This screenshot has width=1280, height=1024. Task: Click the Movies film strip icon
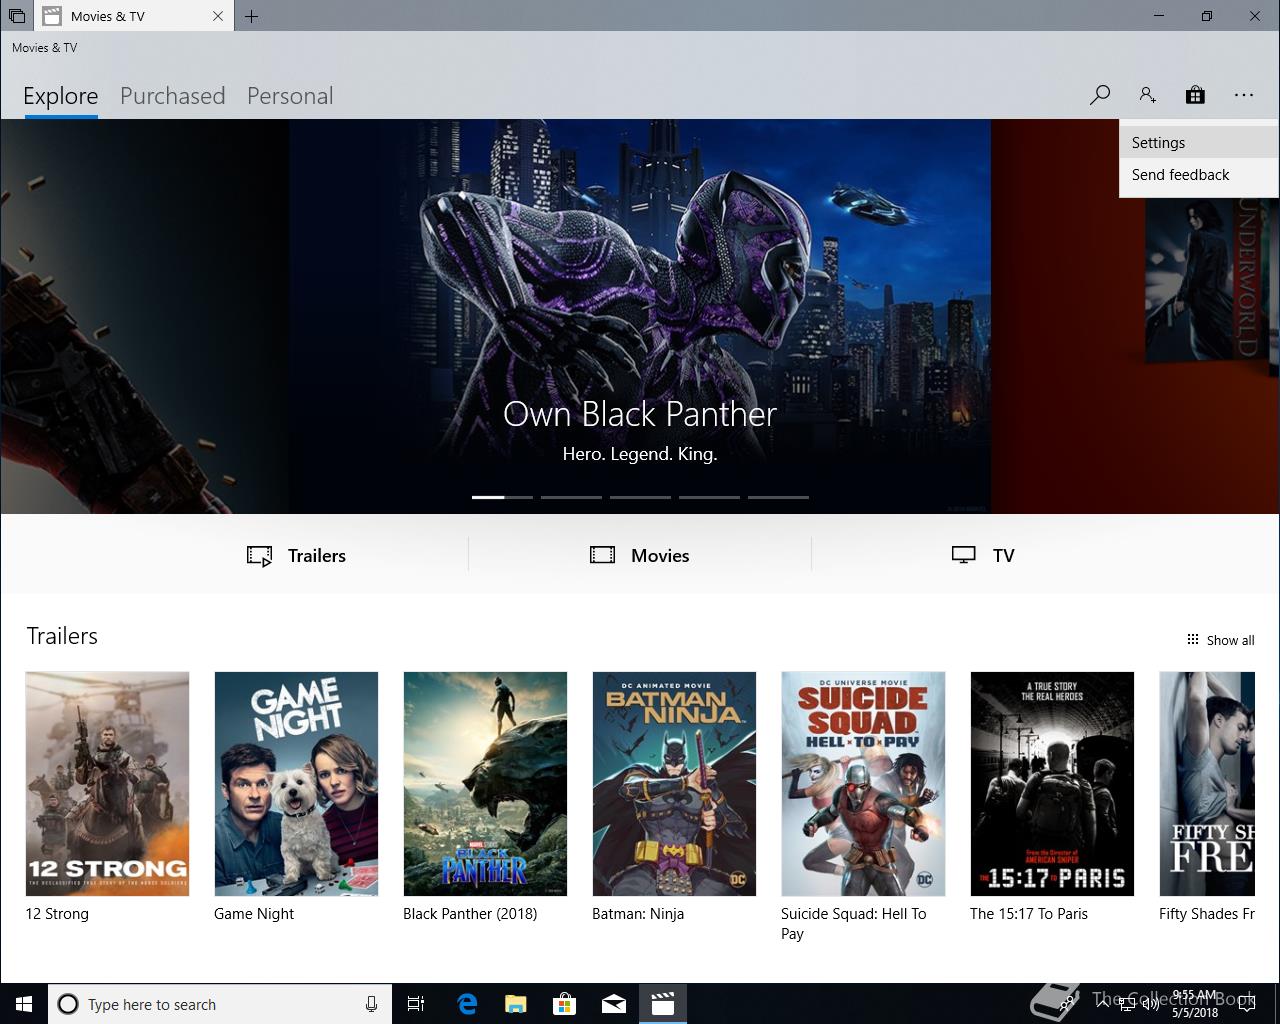pyautogui.click(x=602, y=555)
